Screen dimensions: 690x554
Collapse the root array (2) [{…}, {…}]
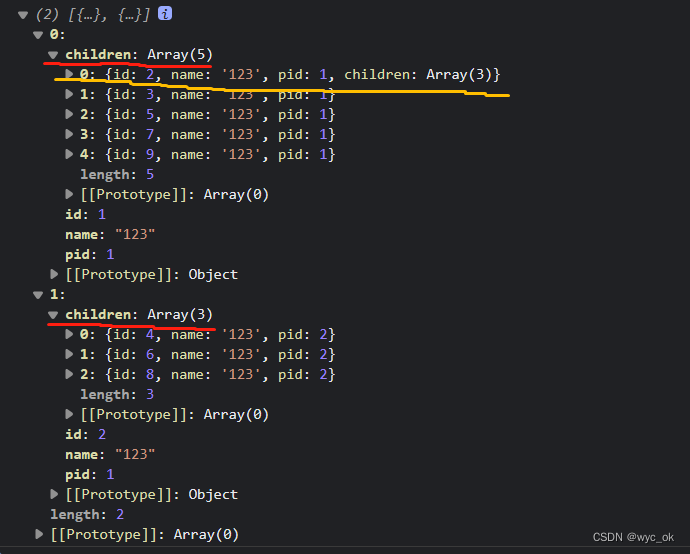coord(23,15)
